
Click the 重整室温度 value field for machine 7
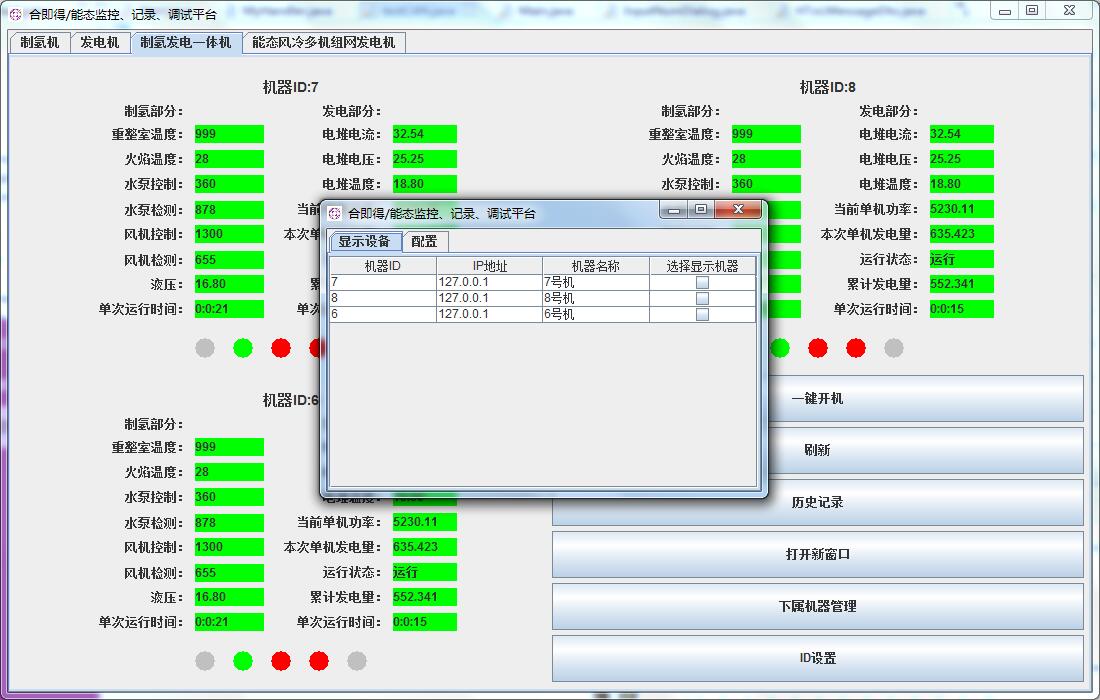(228, 134)
